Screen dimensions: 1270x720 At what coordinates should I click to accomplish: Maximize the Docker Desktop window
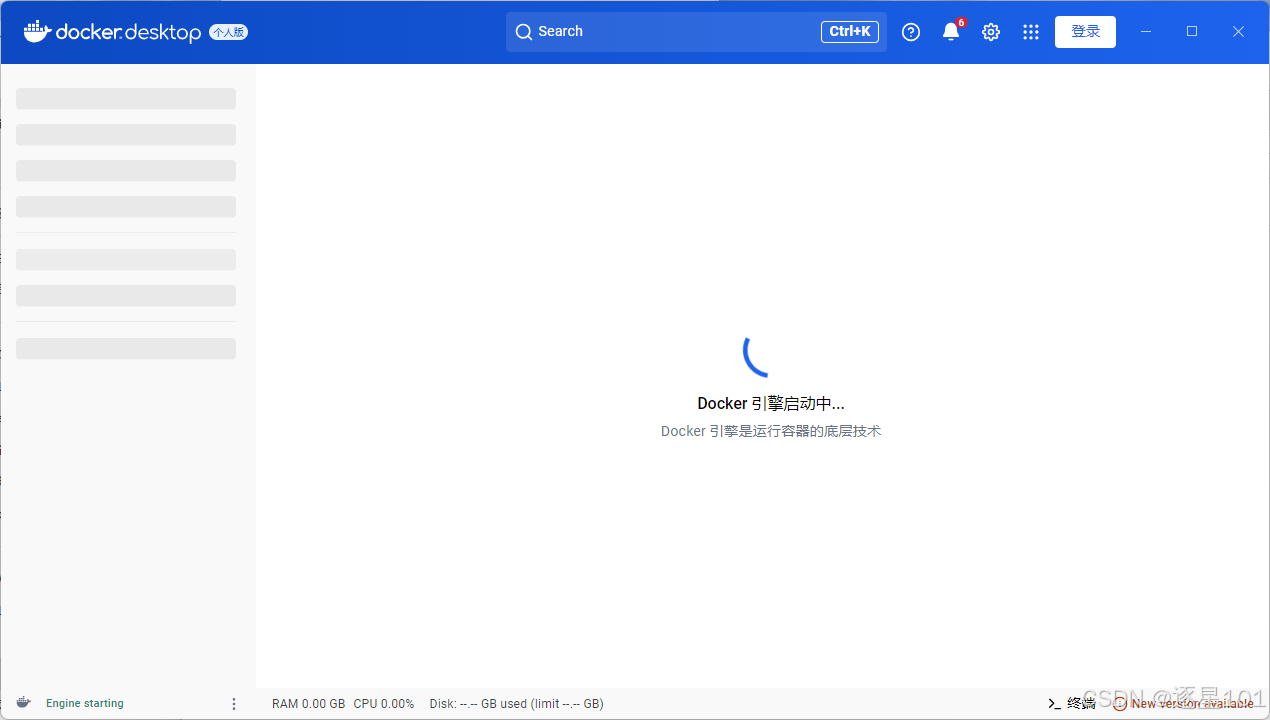tap(1192, 32)
